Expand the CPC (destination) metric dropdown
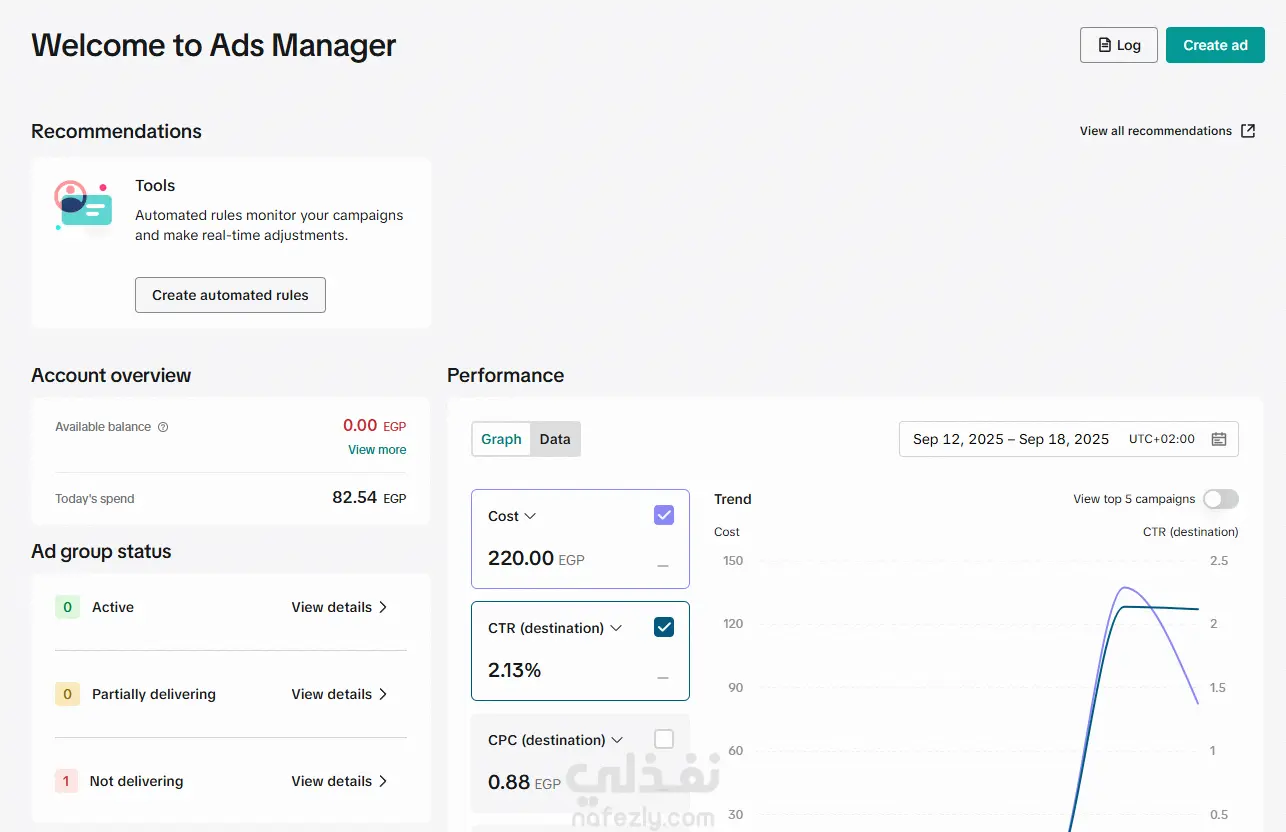This screenshot has width=1286, height=832. coord(617,740)
